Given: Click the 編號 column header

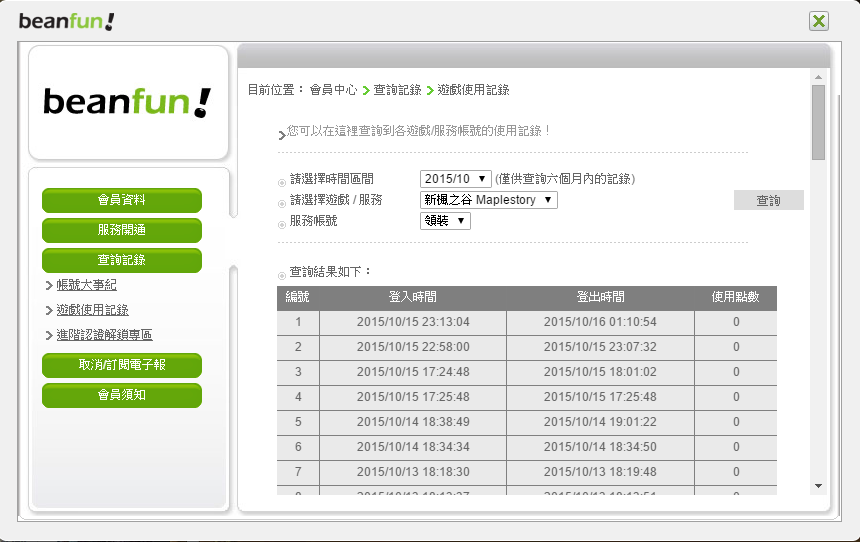Looking at the screenshot, I should 298,297.
